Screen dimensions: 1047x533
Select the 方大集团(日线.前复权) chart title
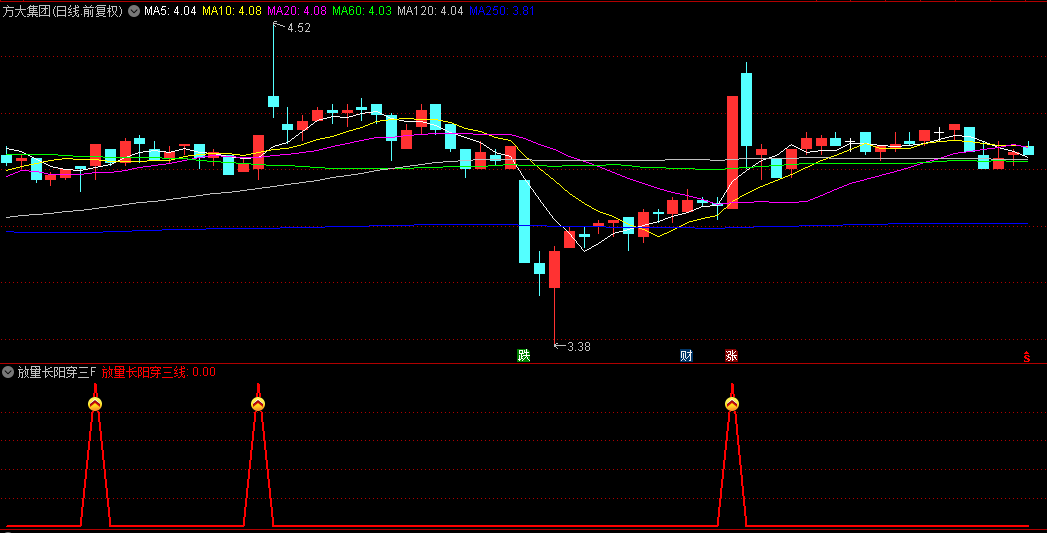click(x=63, y=11)
